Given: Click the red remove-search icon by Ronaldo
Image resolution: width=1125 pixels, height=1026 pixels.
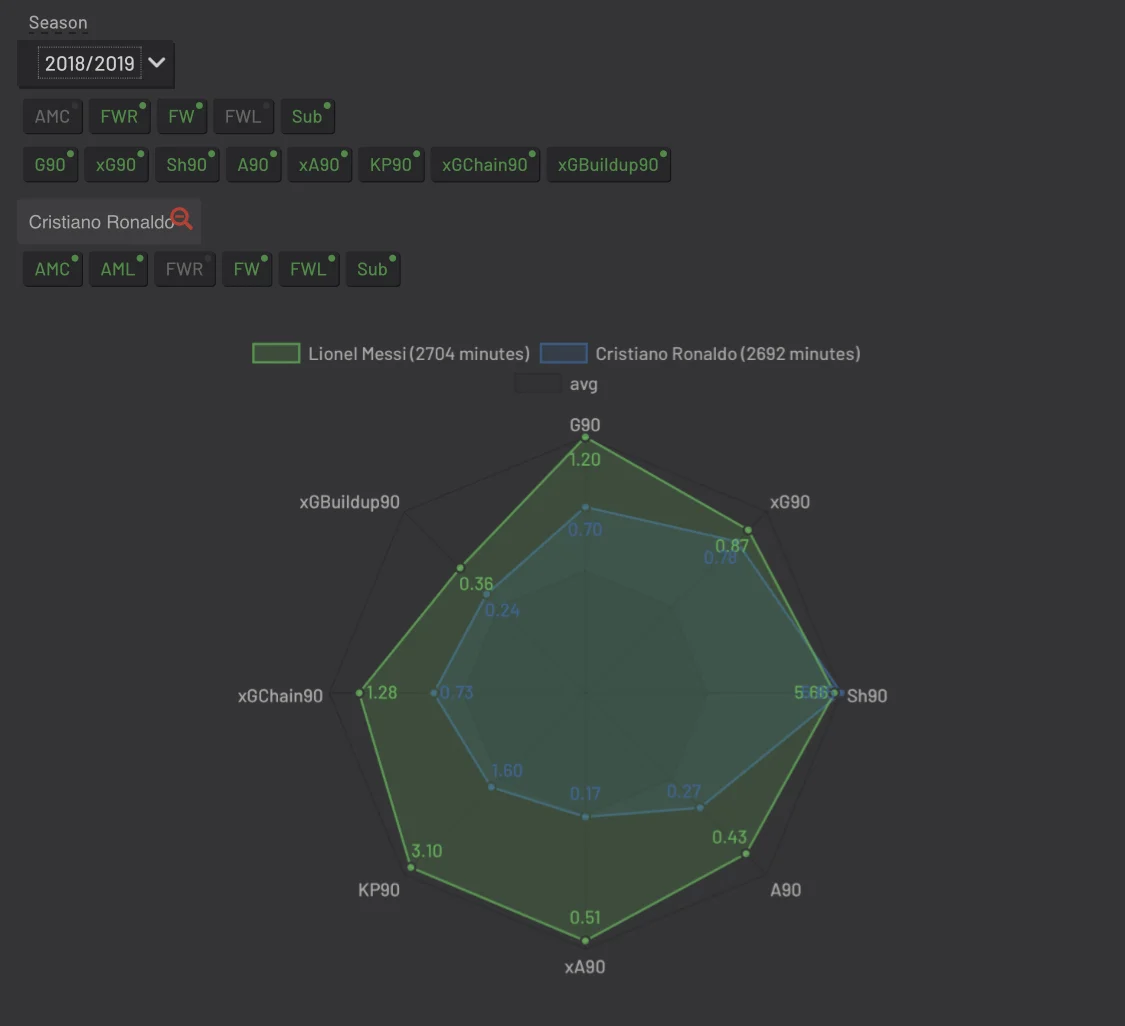Looking at the screenshot, I should pyautogui.click(x=182, y=218).
